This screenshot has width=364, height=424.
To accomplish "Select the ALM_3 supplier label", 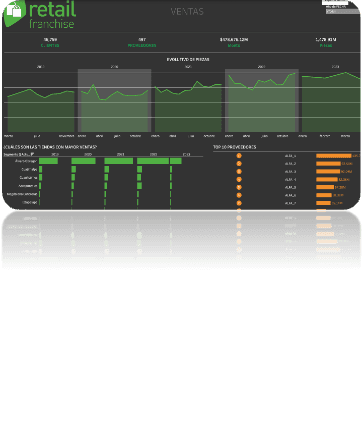I will pyautogui.click(x=290, y=172).
